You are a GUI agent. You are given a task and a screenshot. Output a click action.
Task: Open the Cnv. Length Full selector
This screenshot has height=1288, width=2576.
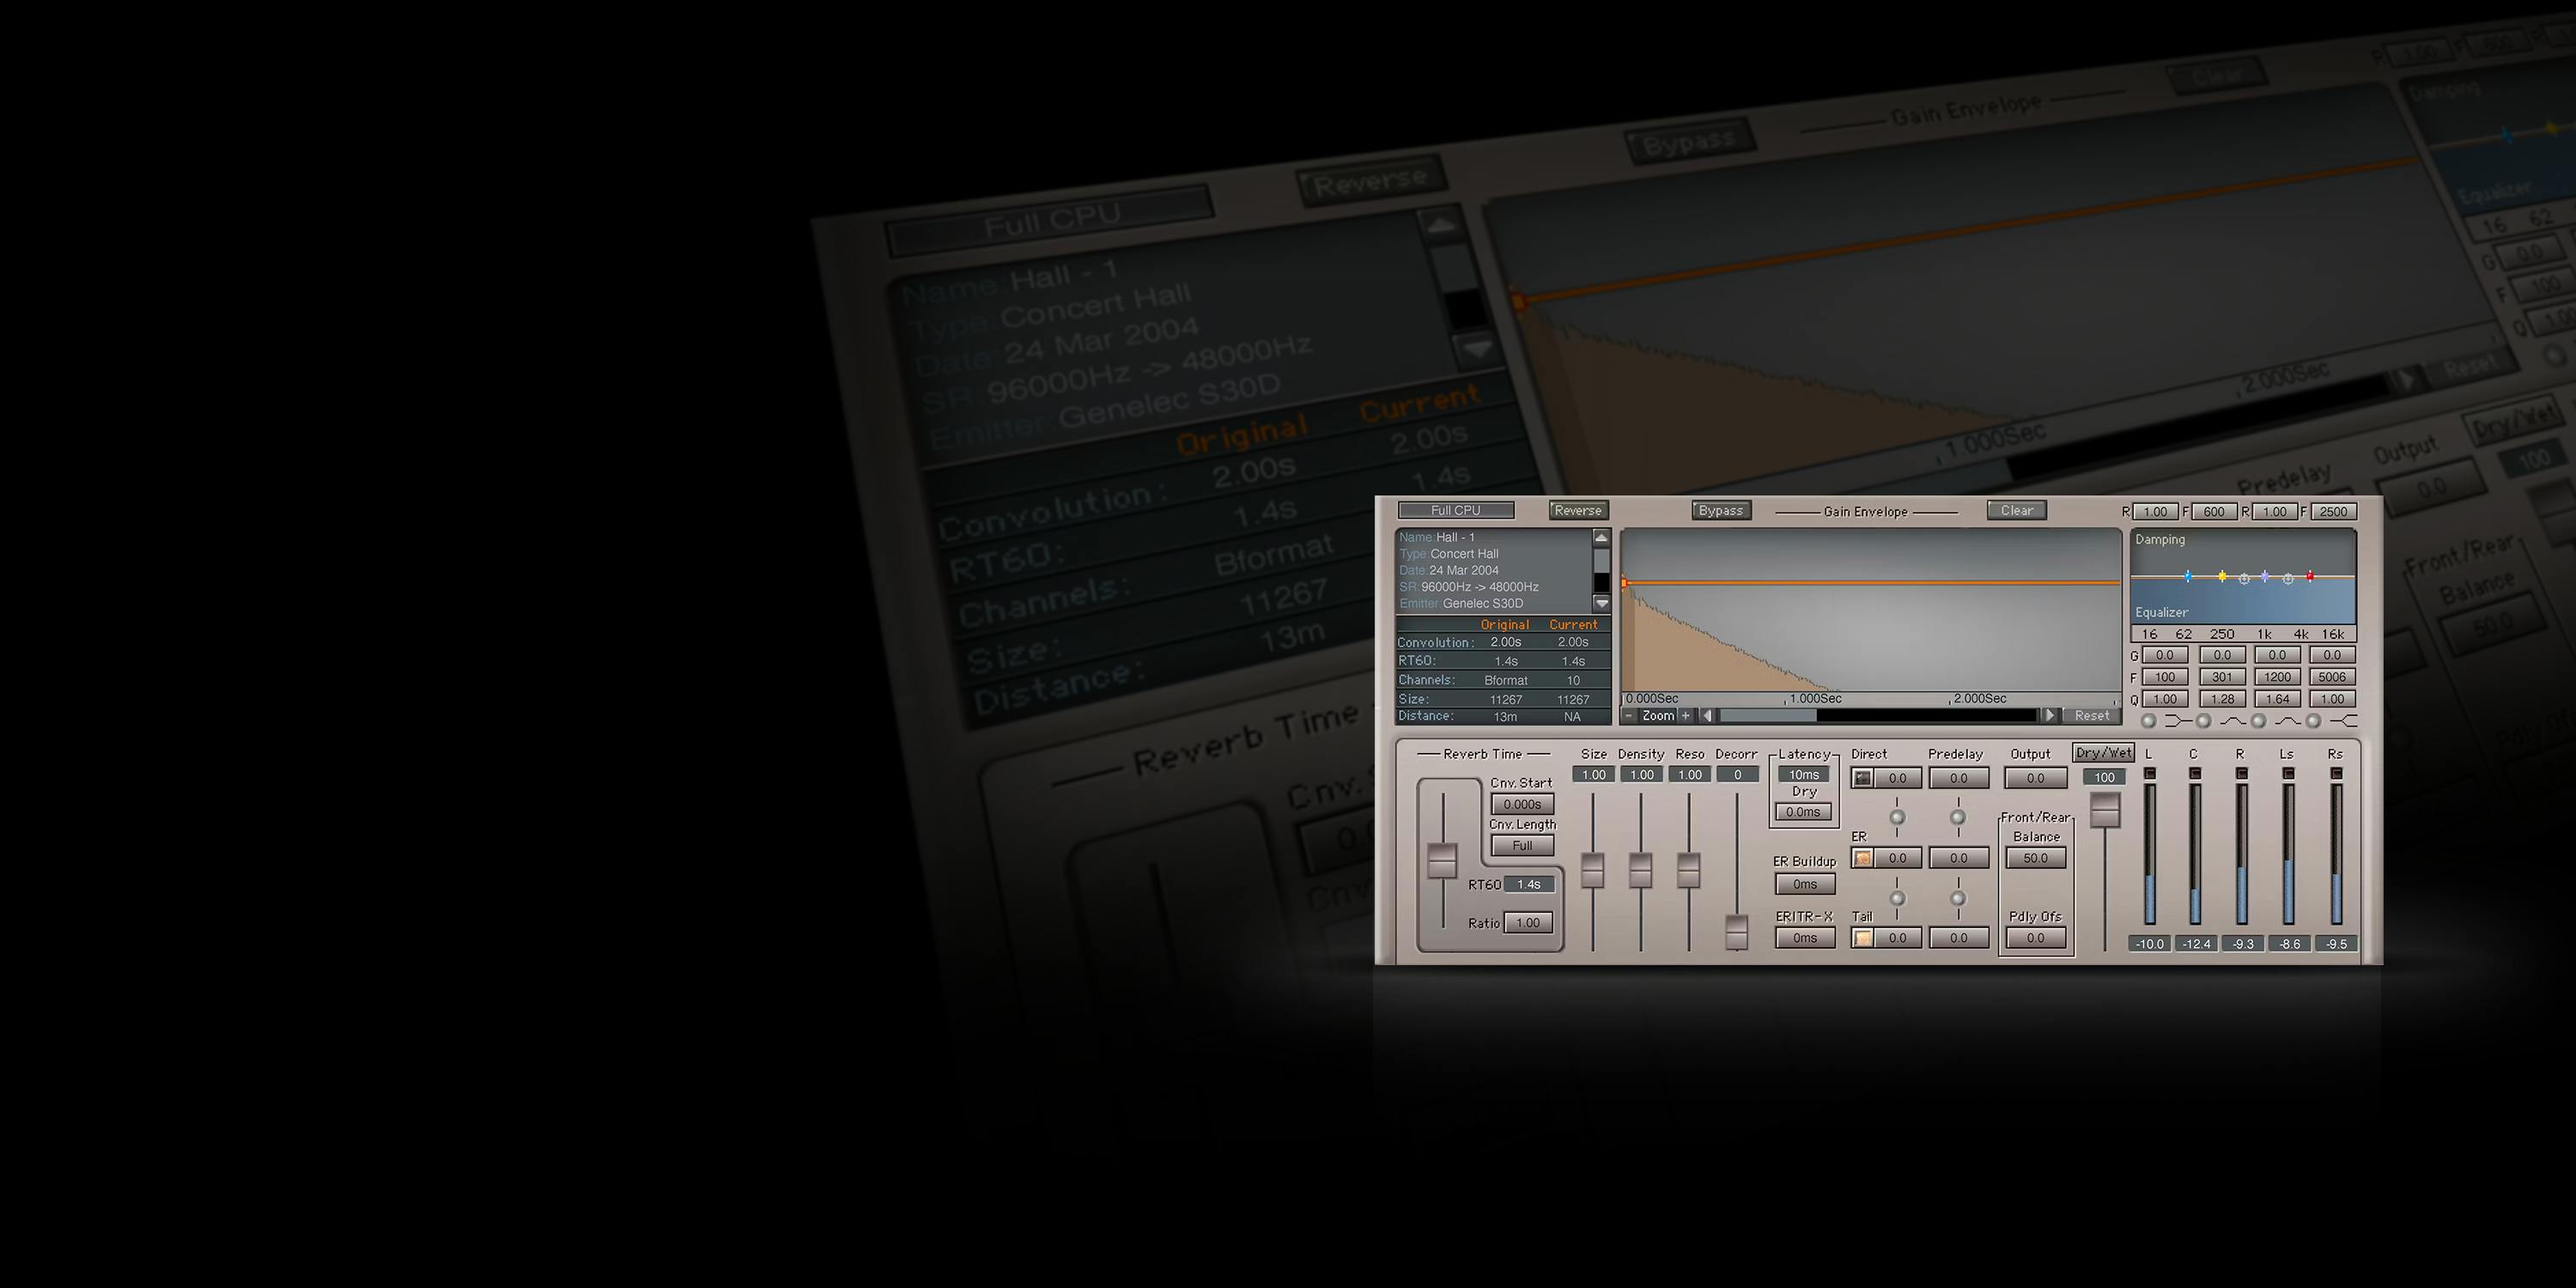(1522, 846)
